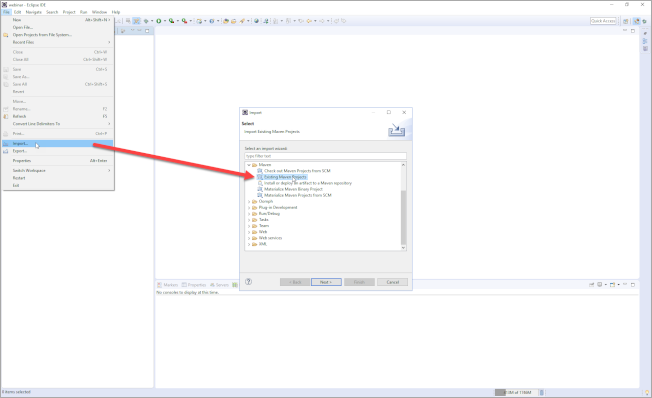Switch to the Debug perspective icon at far right

(x=645, y=21)
